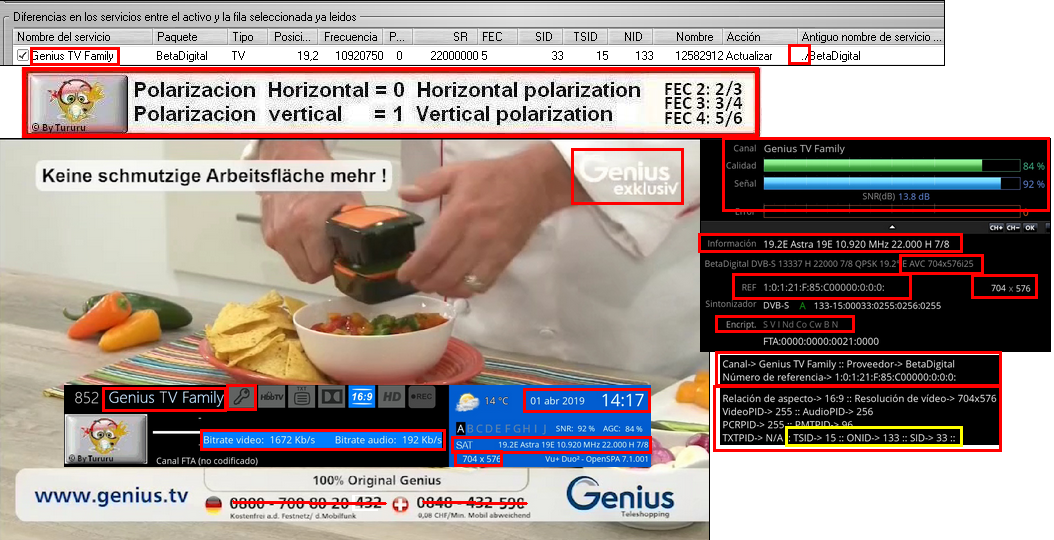The image size is (1054, 540).
Task: Click the Encript. S V I Nd Co Cw B N row
Action: point(782,324)
